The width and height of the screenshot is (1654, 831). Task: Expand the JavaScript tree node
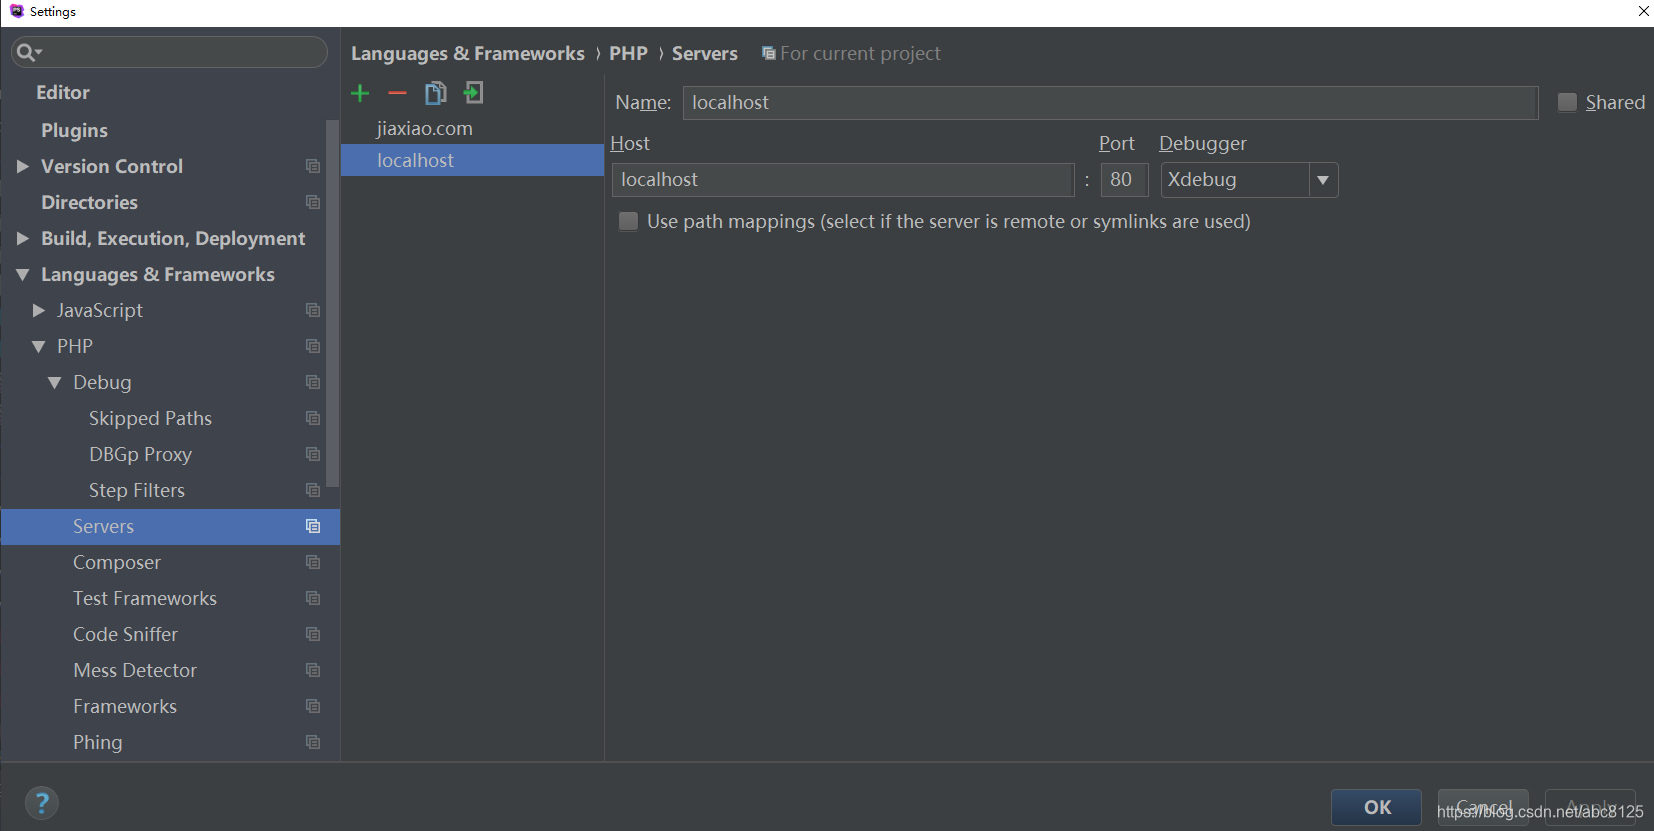click(38, 310)
